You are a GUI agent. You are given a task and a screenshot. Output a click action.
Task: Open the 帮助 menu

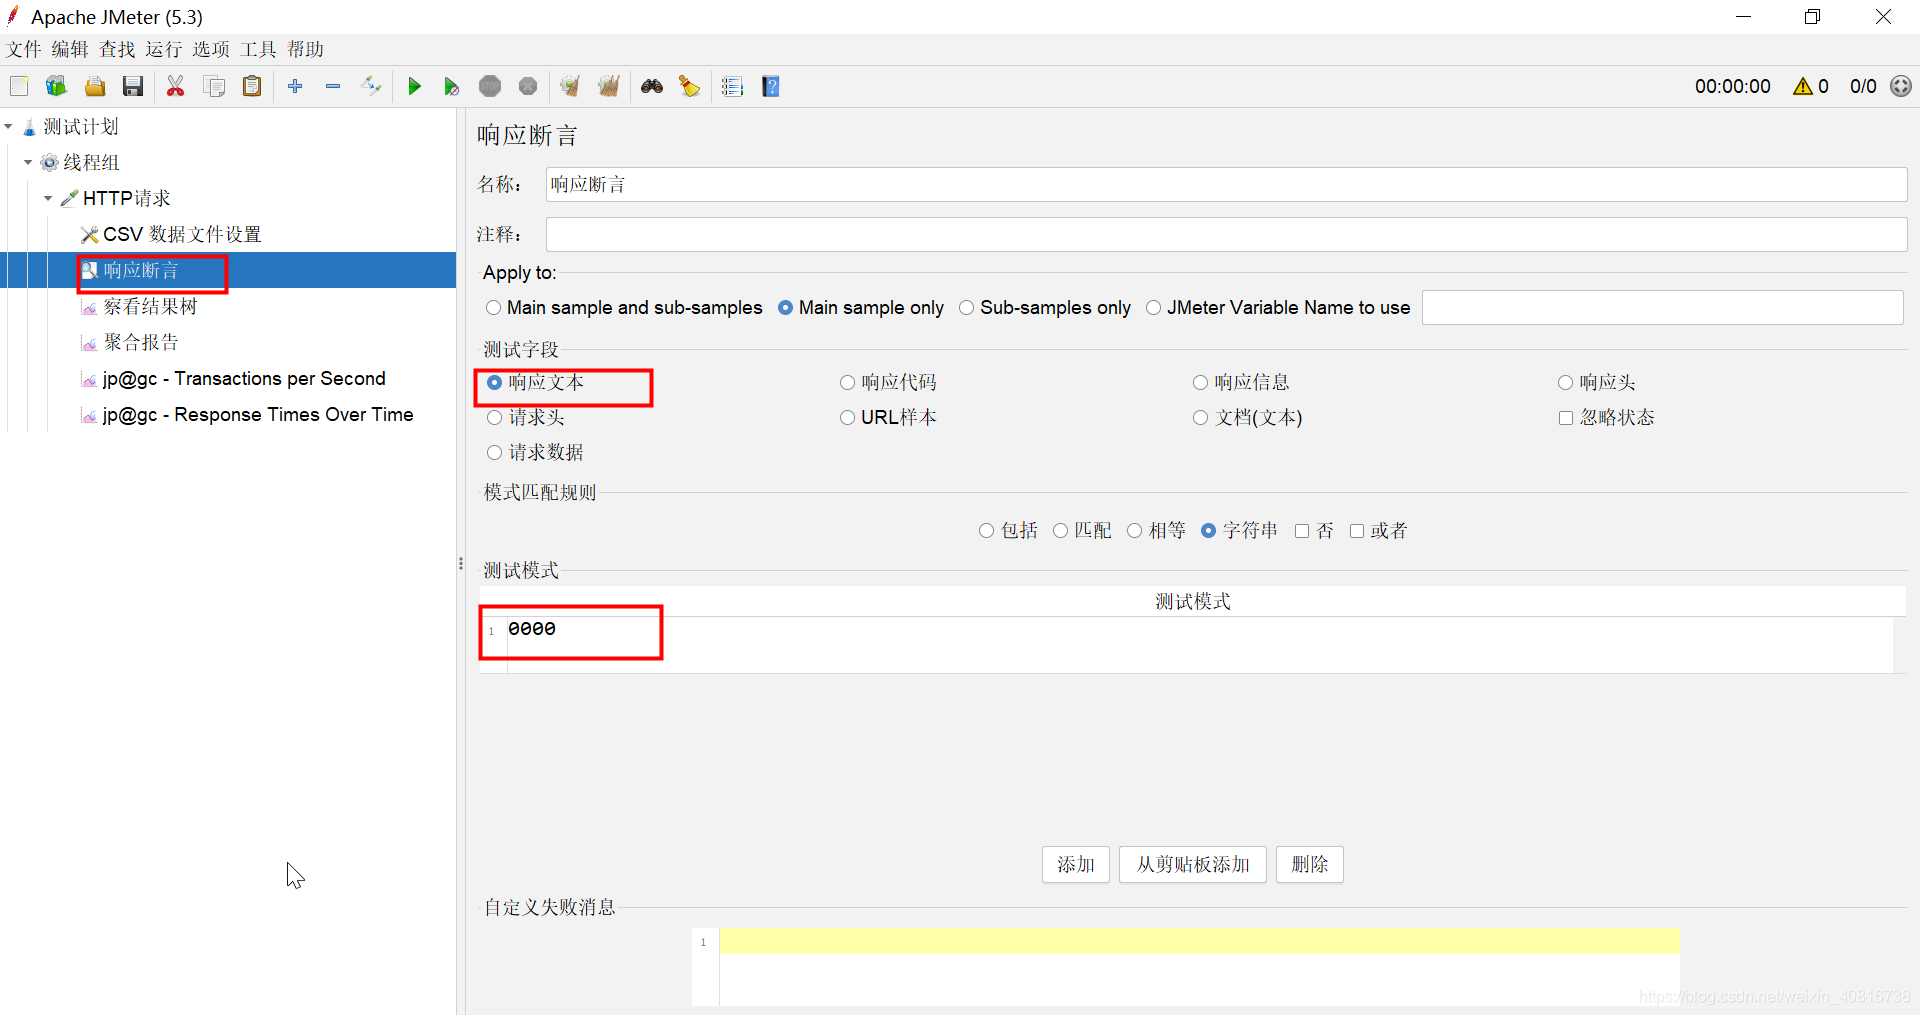[305, 49]
